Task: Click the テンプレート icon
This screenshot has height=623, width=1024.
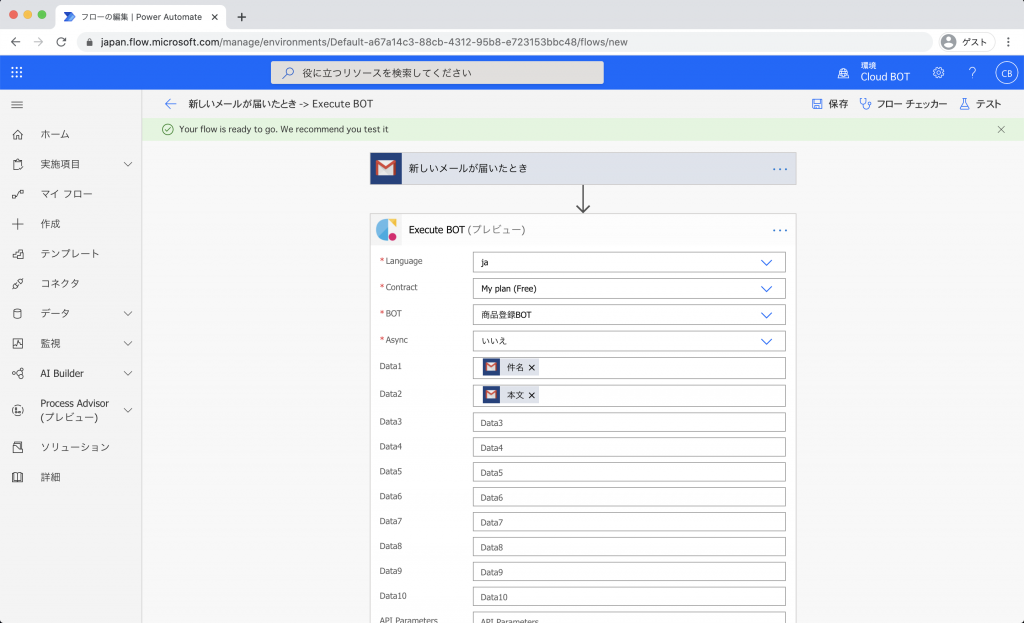Action: click(18, 254)
